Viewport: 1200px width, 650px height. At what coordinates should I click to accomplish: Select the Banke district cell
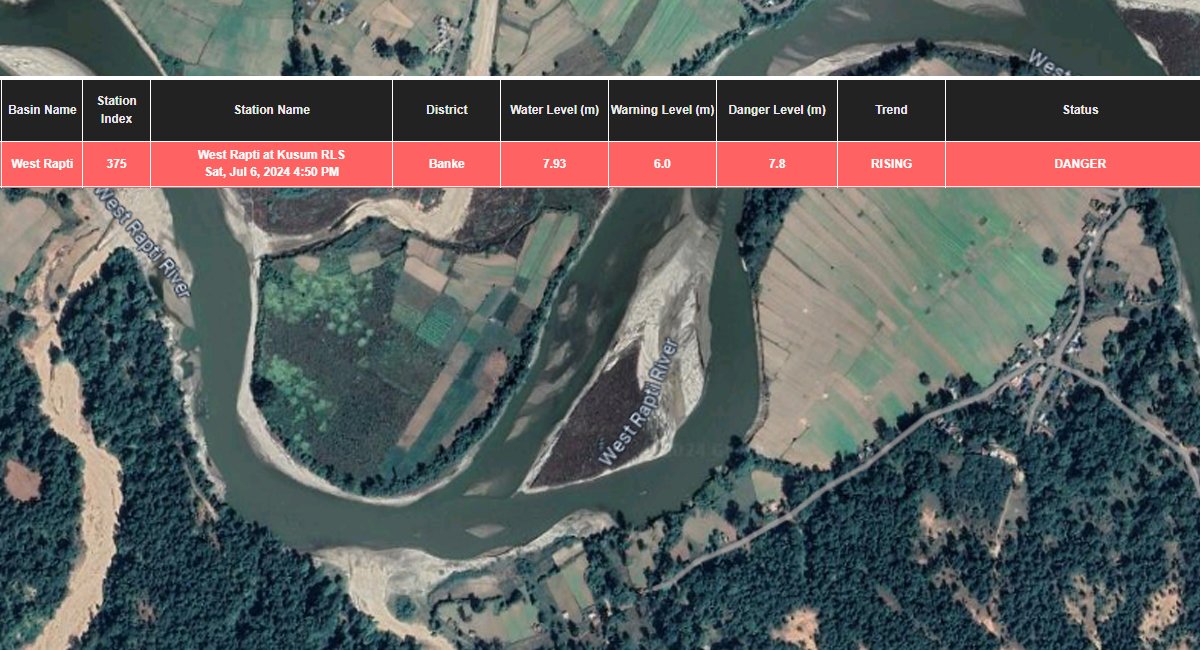[447, 164]
